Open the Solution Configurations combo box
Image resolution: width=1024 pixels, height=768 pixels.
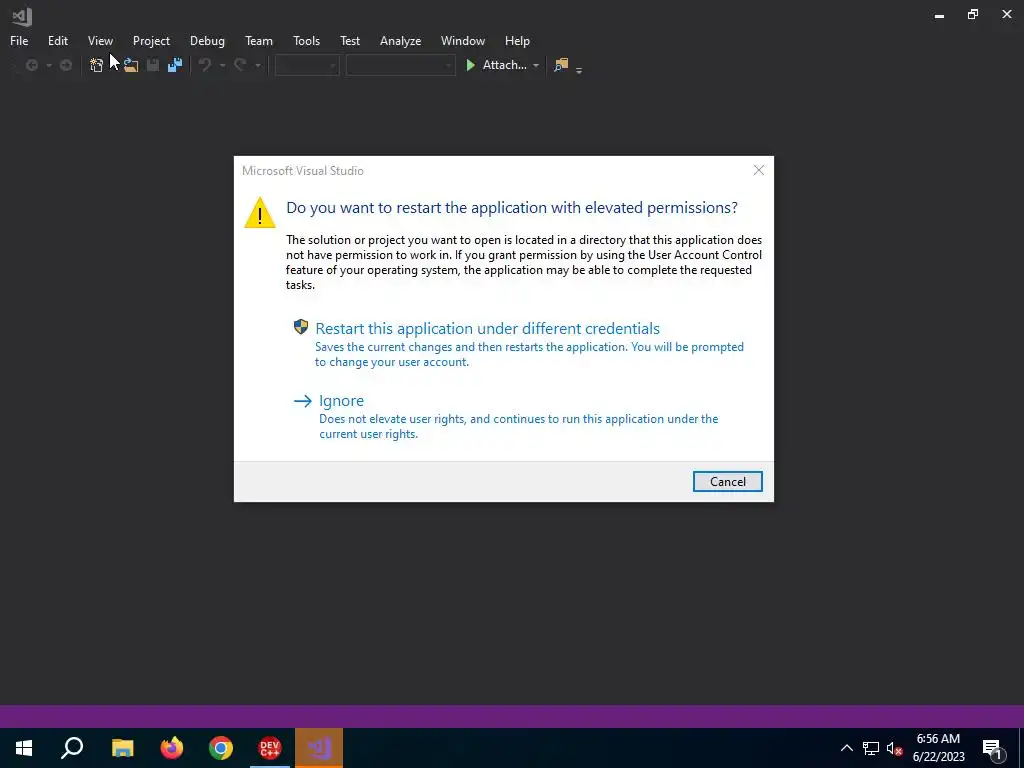[x=307, y=65]
